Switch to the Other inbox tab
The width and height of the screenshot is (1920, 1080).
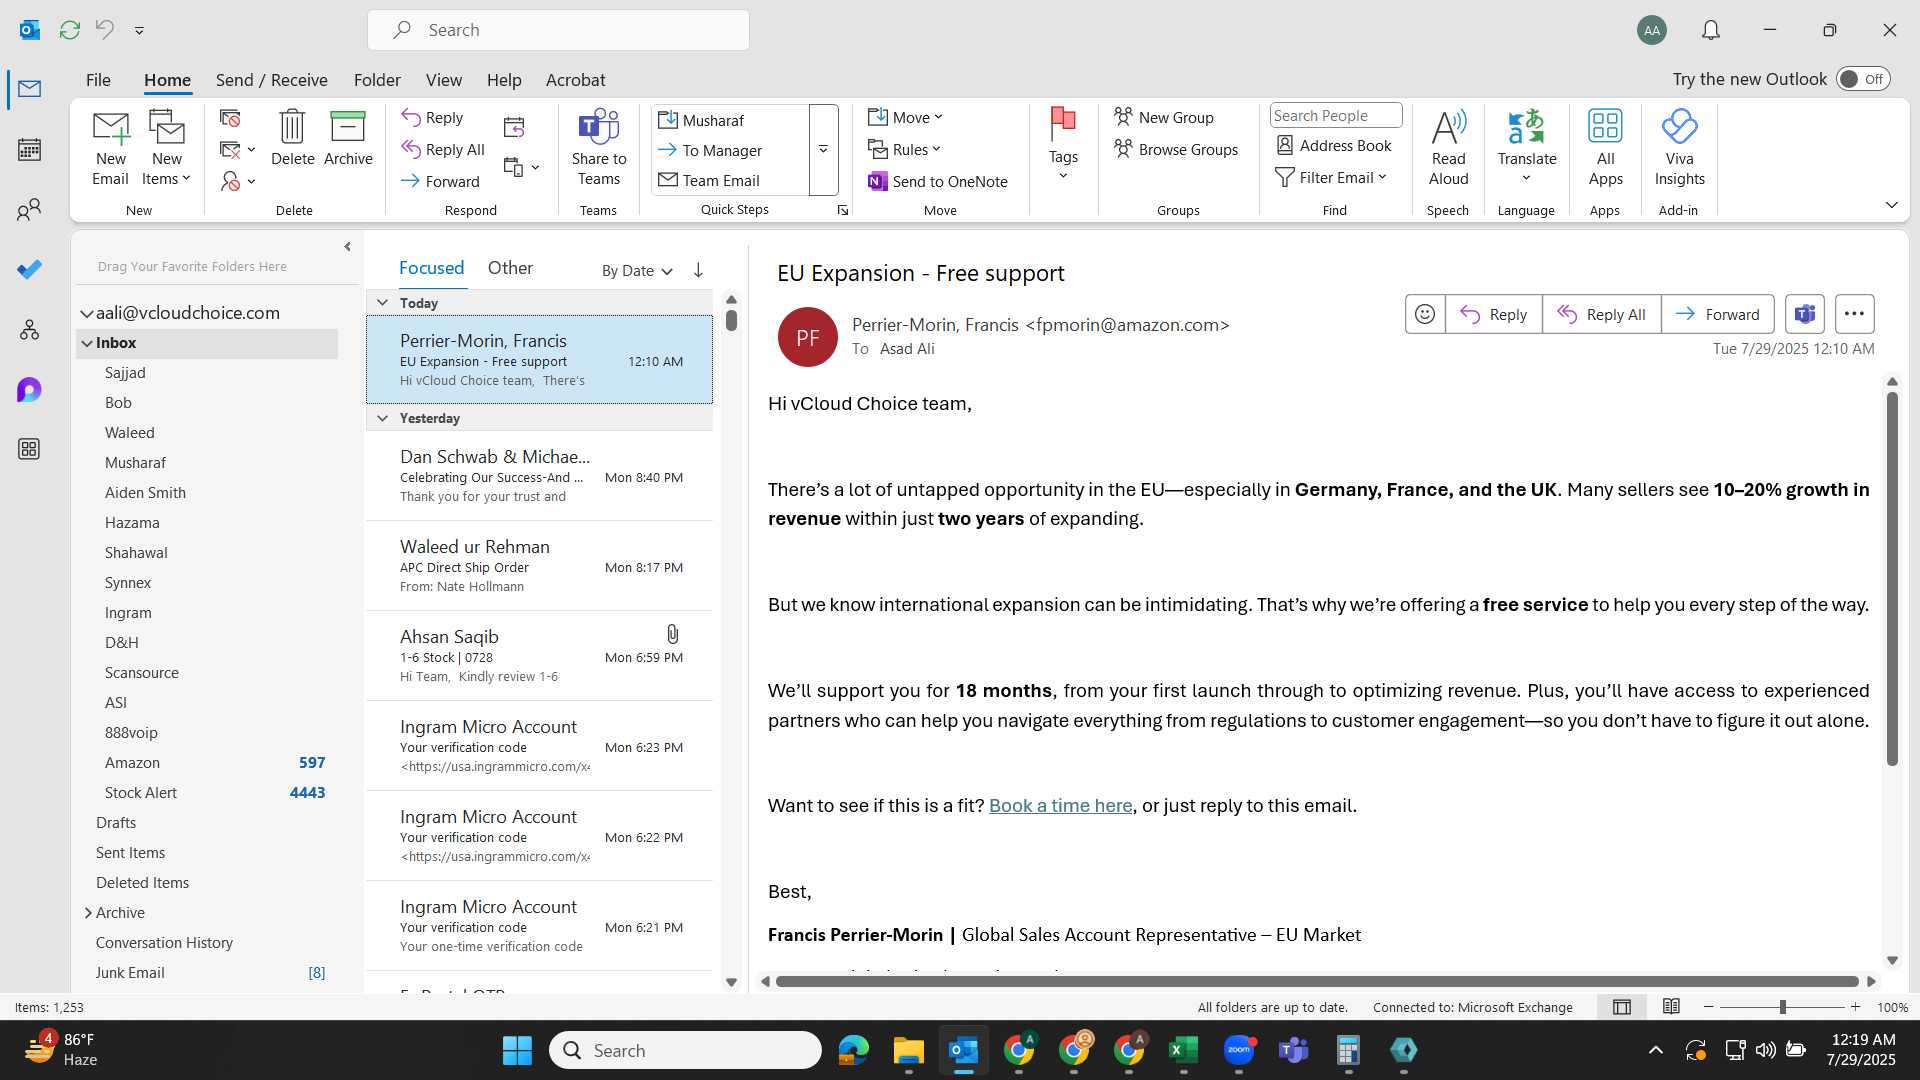(x=510, y=268)
